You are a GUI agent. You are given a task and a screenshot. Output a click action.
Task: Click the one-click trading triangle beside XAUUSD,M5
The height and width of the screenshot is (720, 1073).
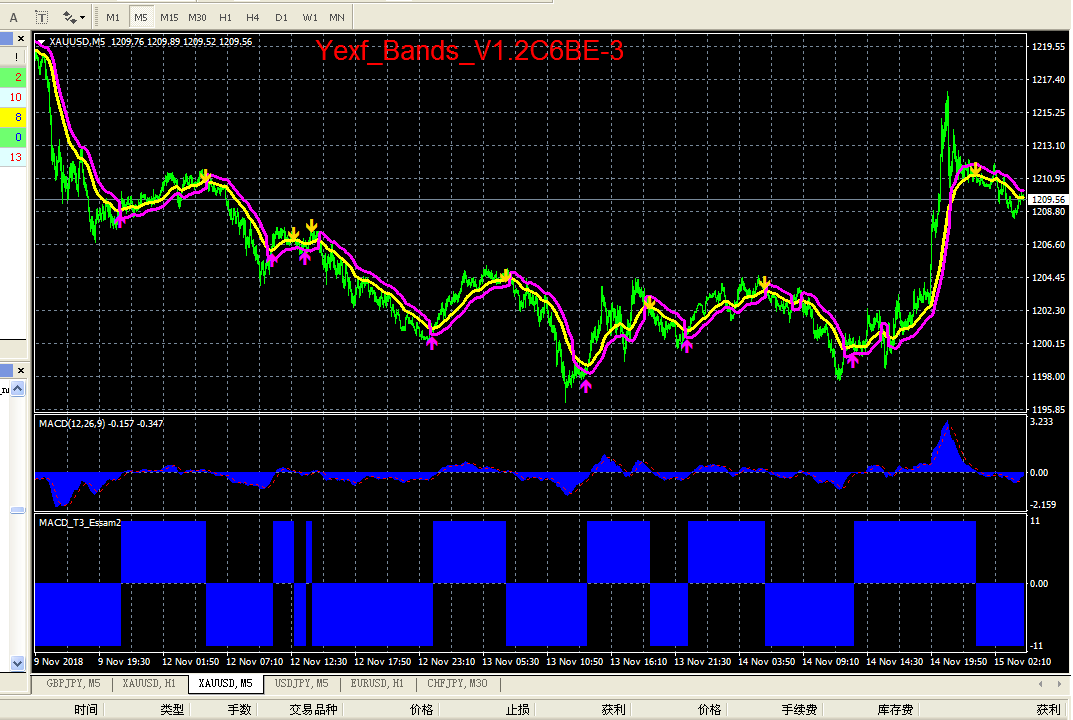(x=42, y=42)
